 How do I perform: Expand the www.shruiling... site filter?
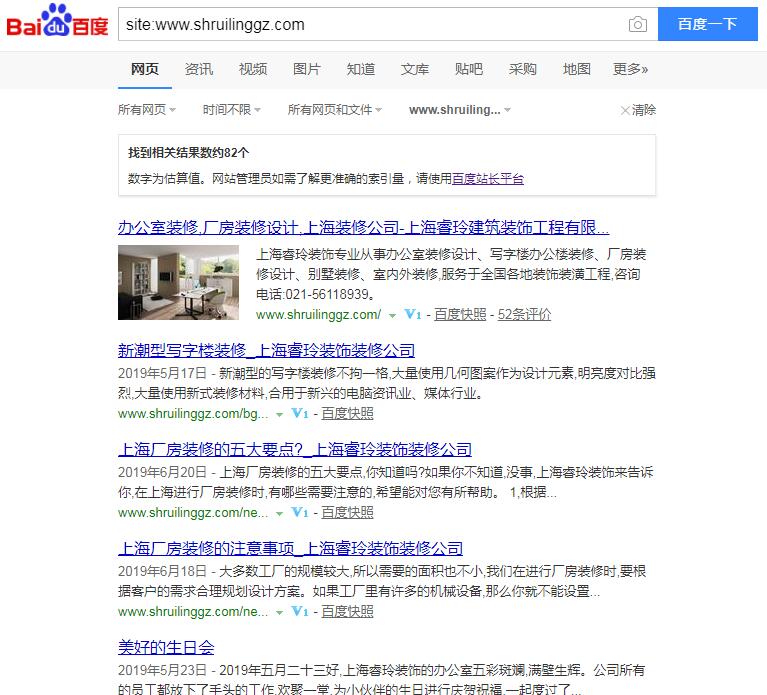460,110
